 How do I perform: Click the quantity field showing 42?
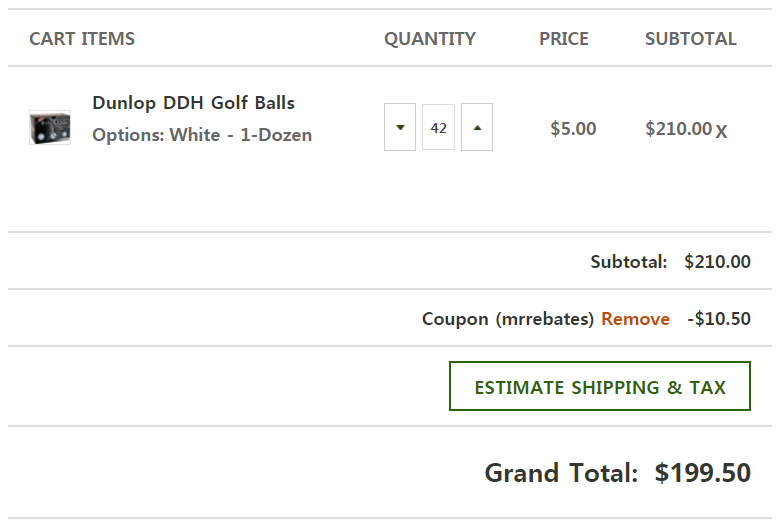click(438, 128)
